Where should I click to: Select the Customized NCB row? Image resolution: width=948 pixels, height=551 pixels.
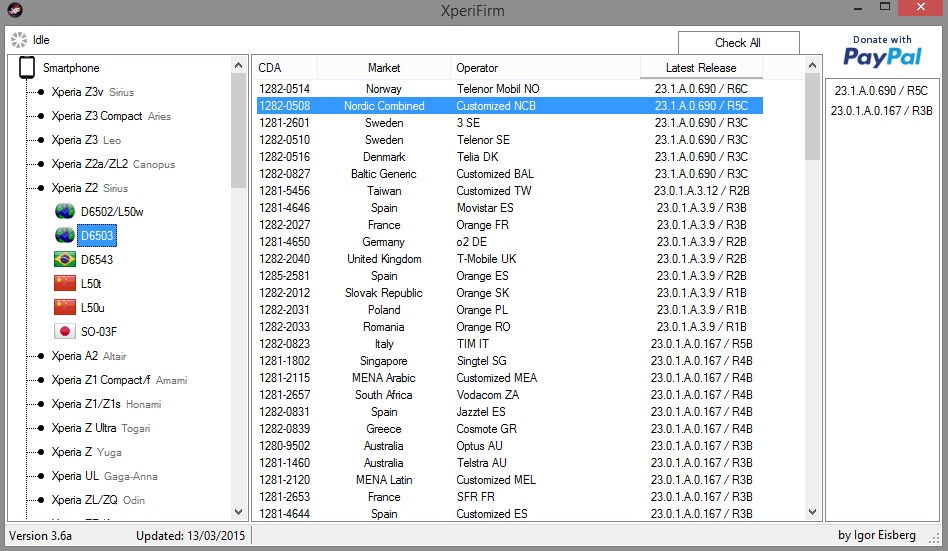pyautogui.click(x=510, y=106)
